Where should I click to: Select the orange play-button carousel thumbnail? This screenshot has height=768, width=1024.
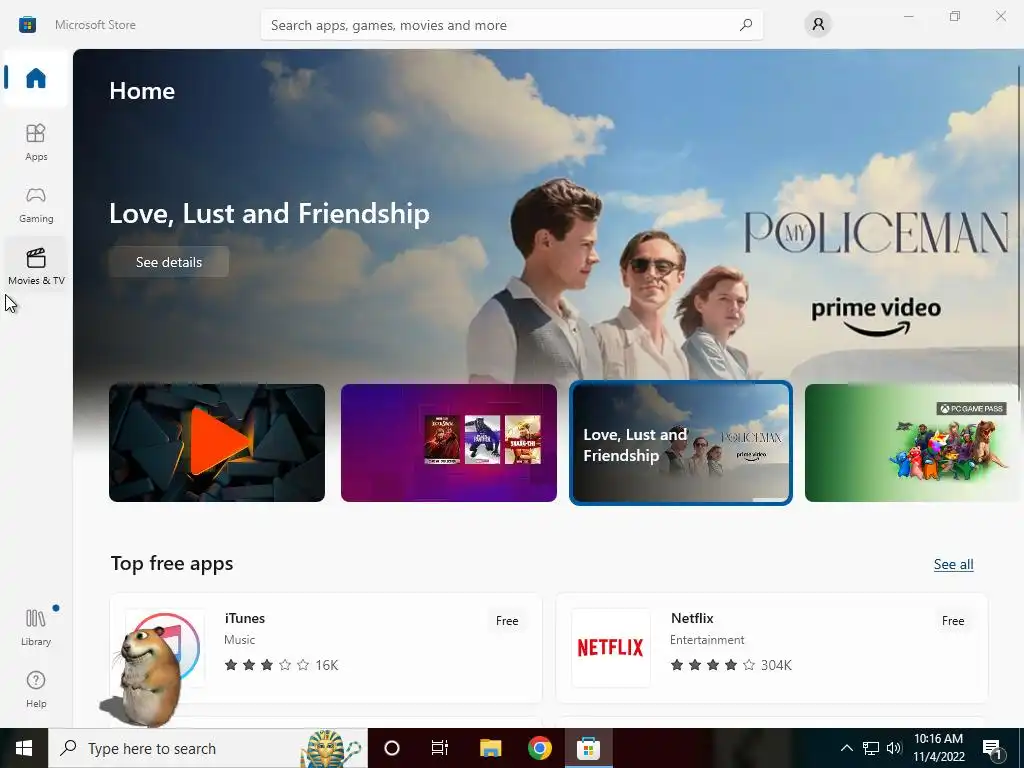point(217,443)
